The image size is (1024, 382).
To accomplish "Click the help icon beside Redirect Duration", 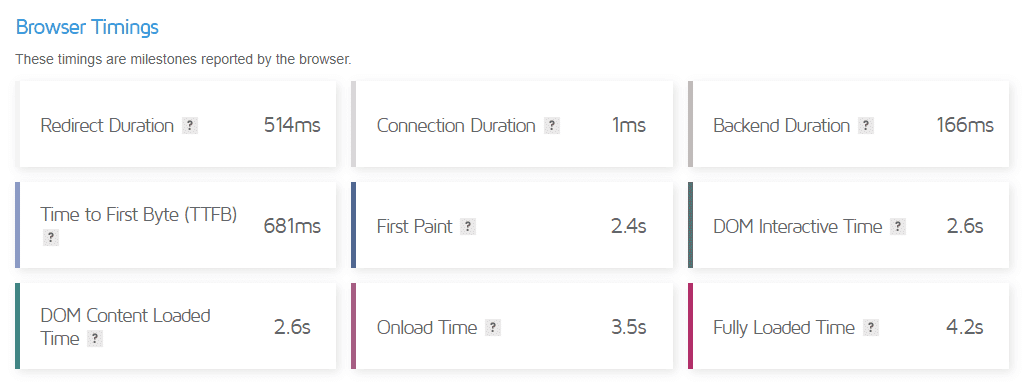I will tap(189, 126).
